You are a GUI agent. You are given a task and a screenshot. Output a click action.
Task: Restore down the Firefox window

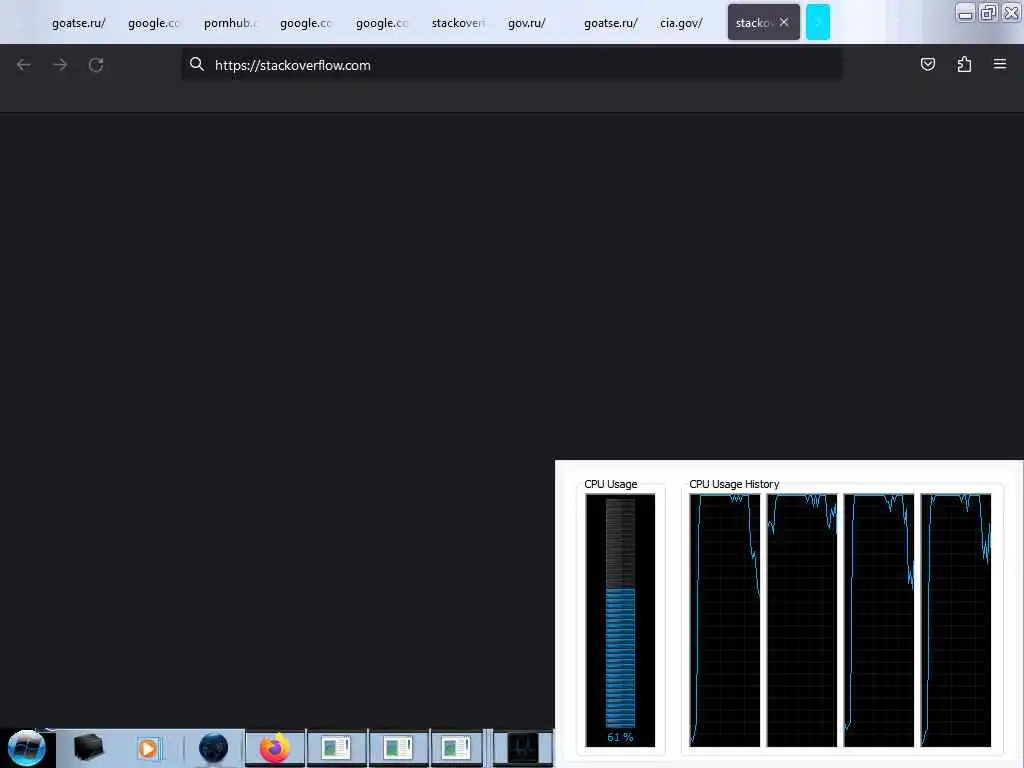(988, 12)
